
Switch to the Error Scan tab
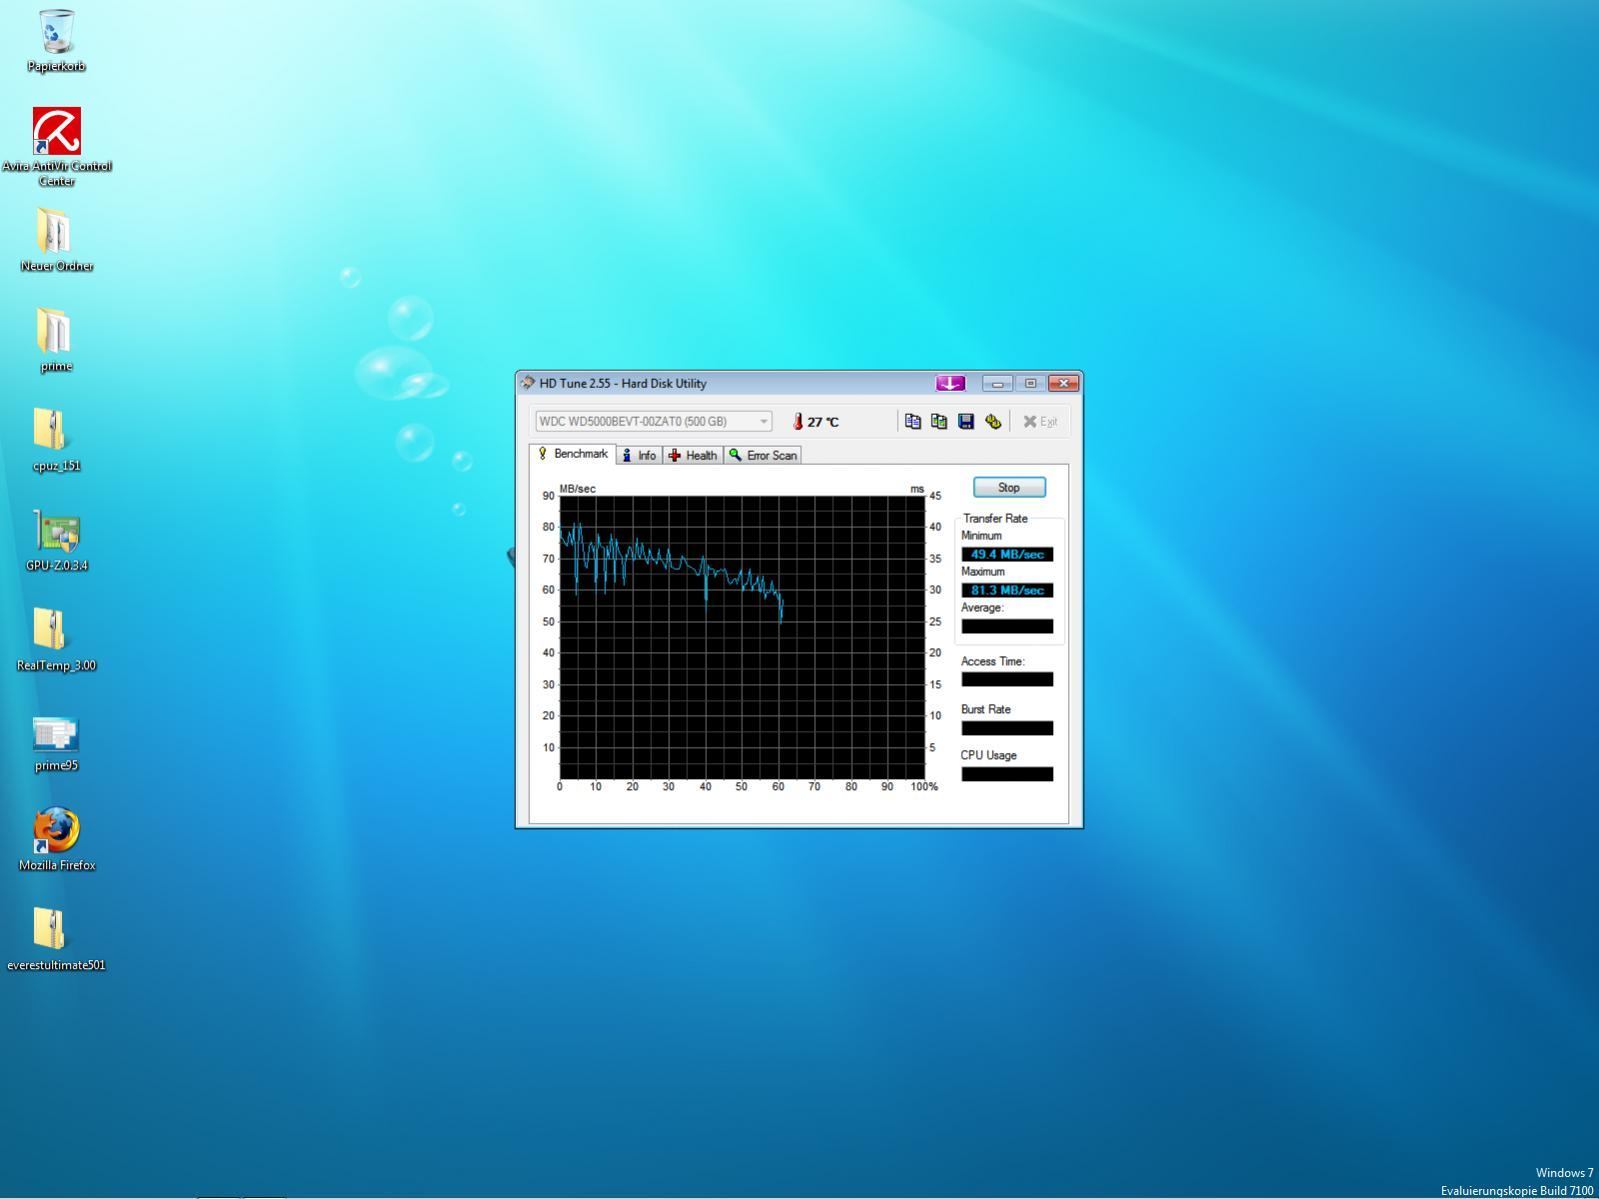click(763, 455)
